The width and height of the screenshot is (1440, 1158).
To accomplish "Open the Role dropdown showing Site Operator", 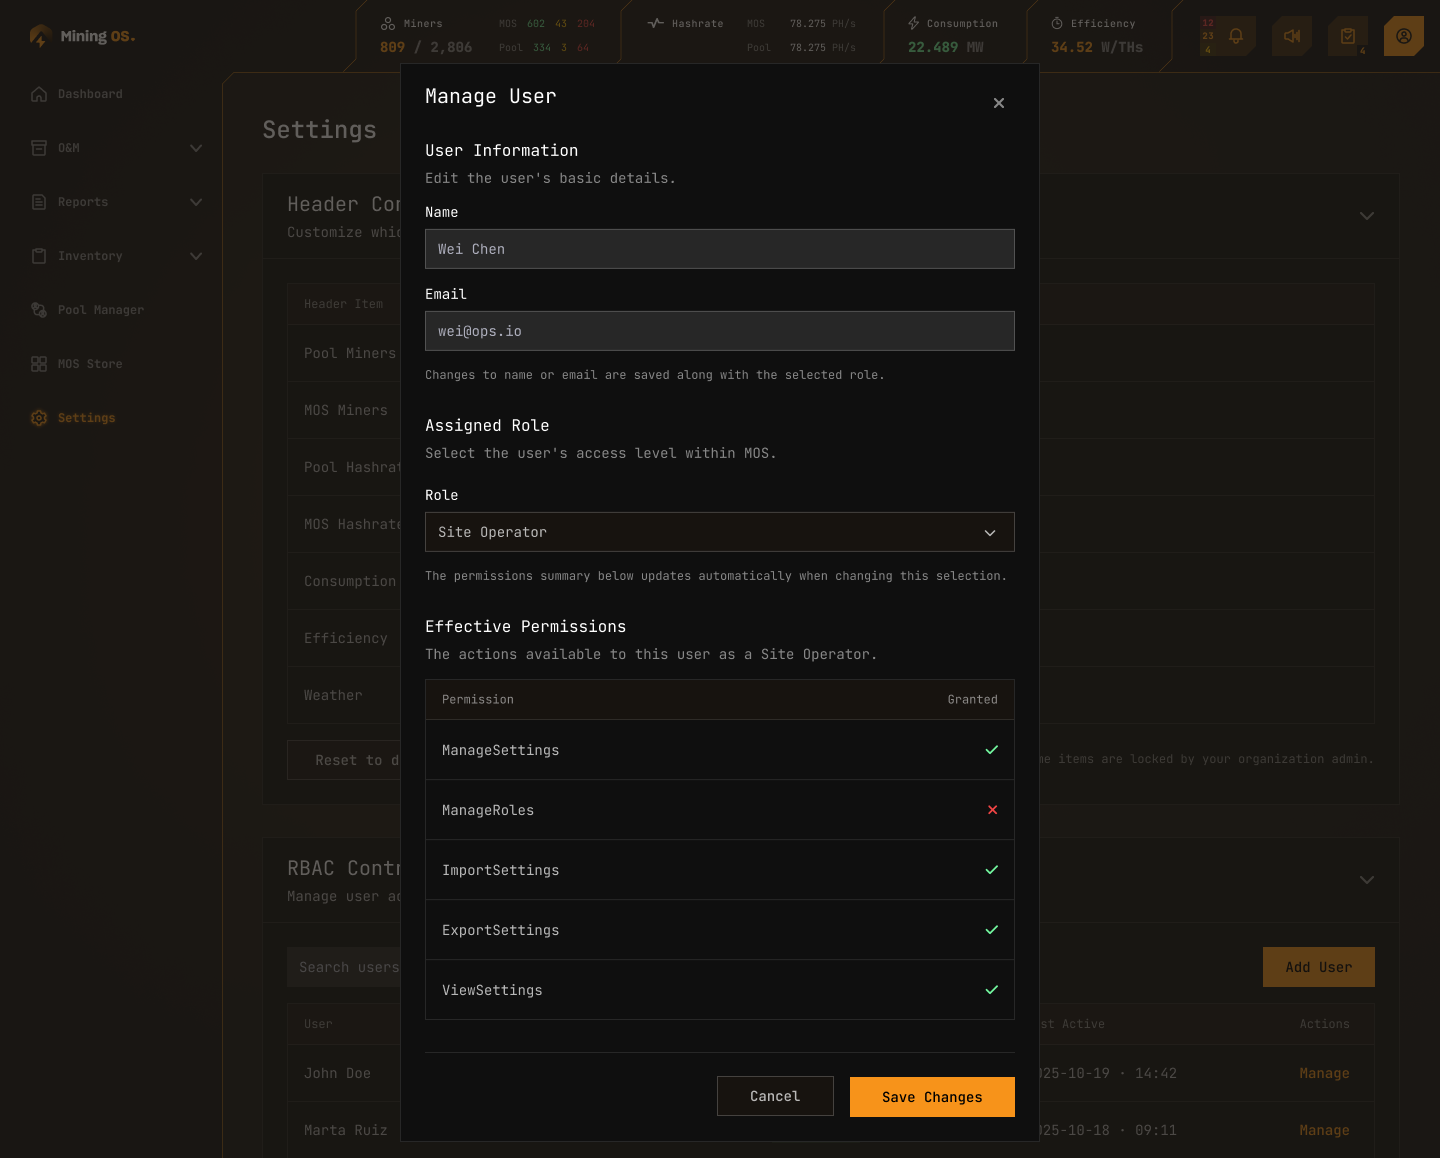I will (x=720, y=532).
